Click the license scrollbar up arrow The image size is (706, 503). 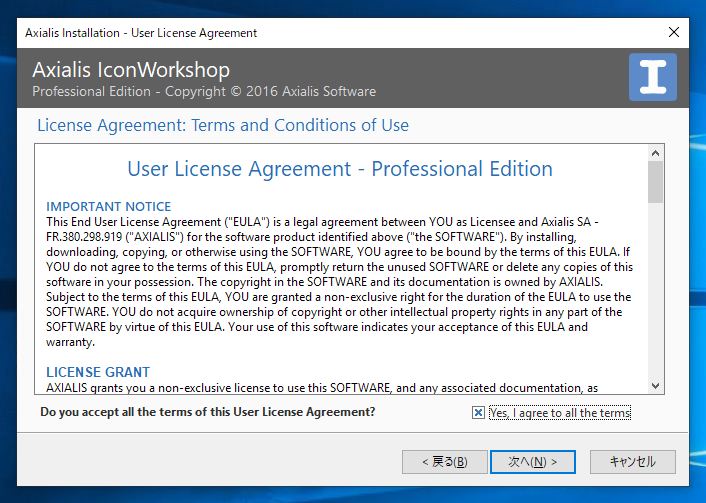[x=656, y=153]
